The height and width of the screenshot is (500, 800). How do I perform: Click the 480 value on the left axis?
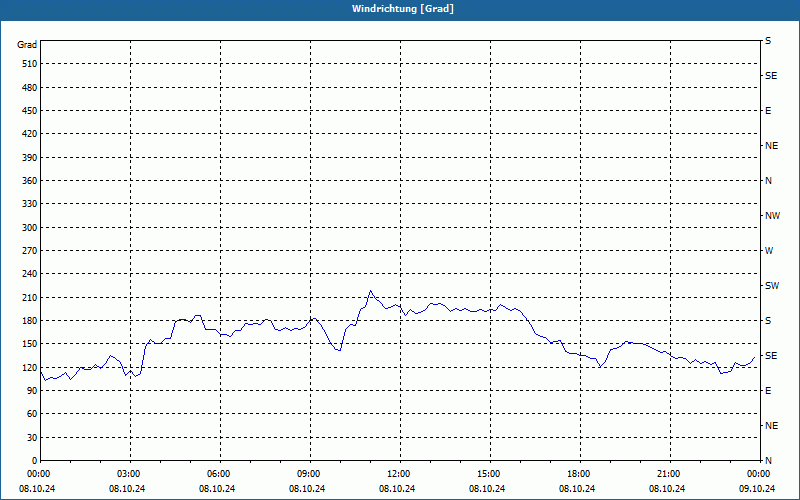30,88
